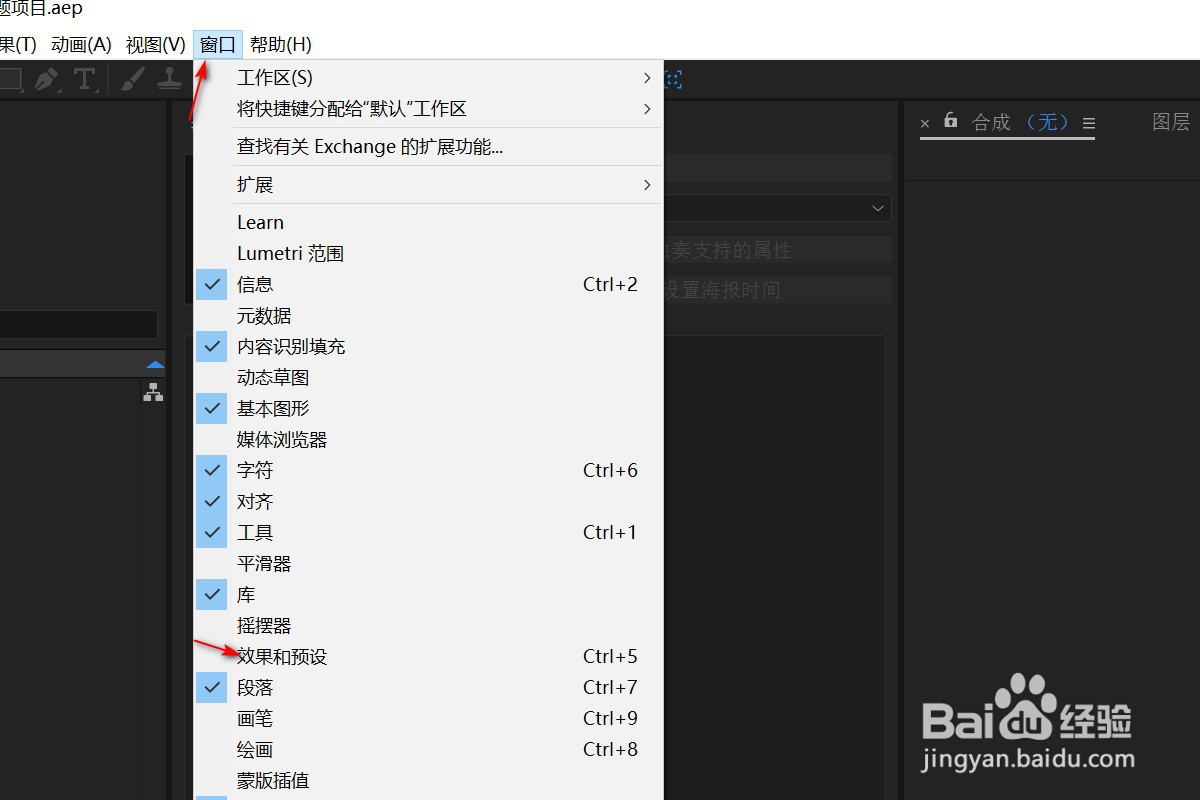Image resolution: width=1200 pixels, height=800 pixels.
Task: Select the Rectangle shape tool
Action: [x=10, y=80]
